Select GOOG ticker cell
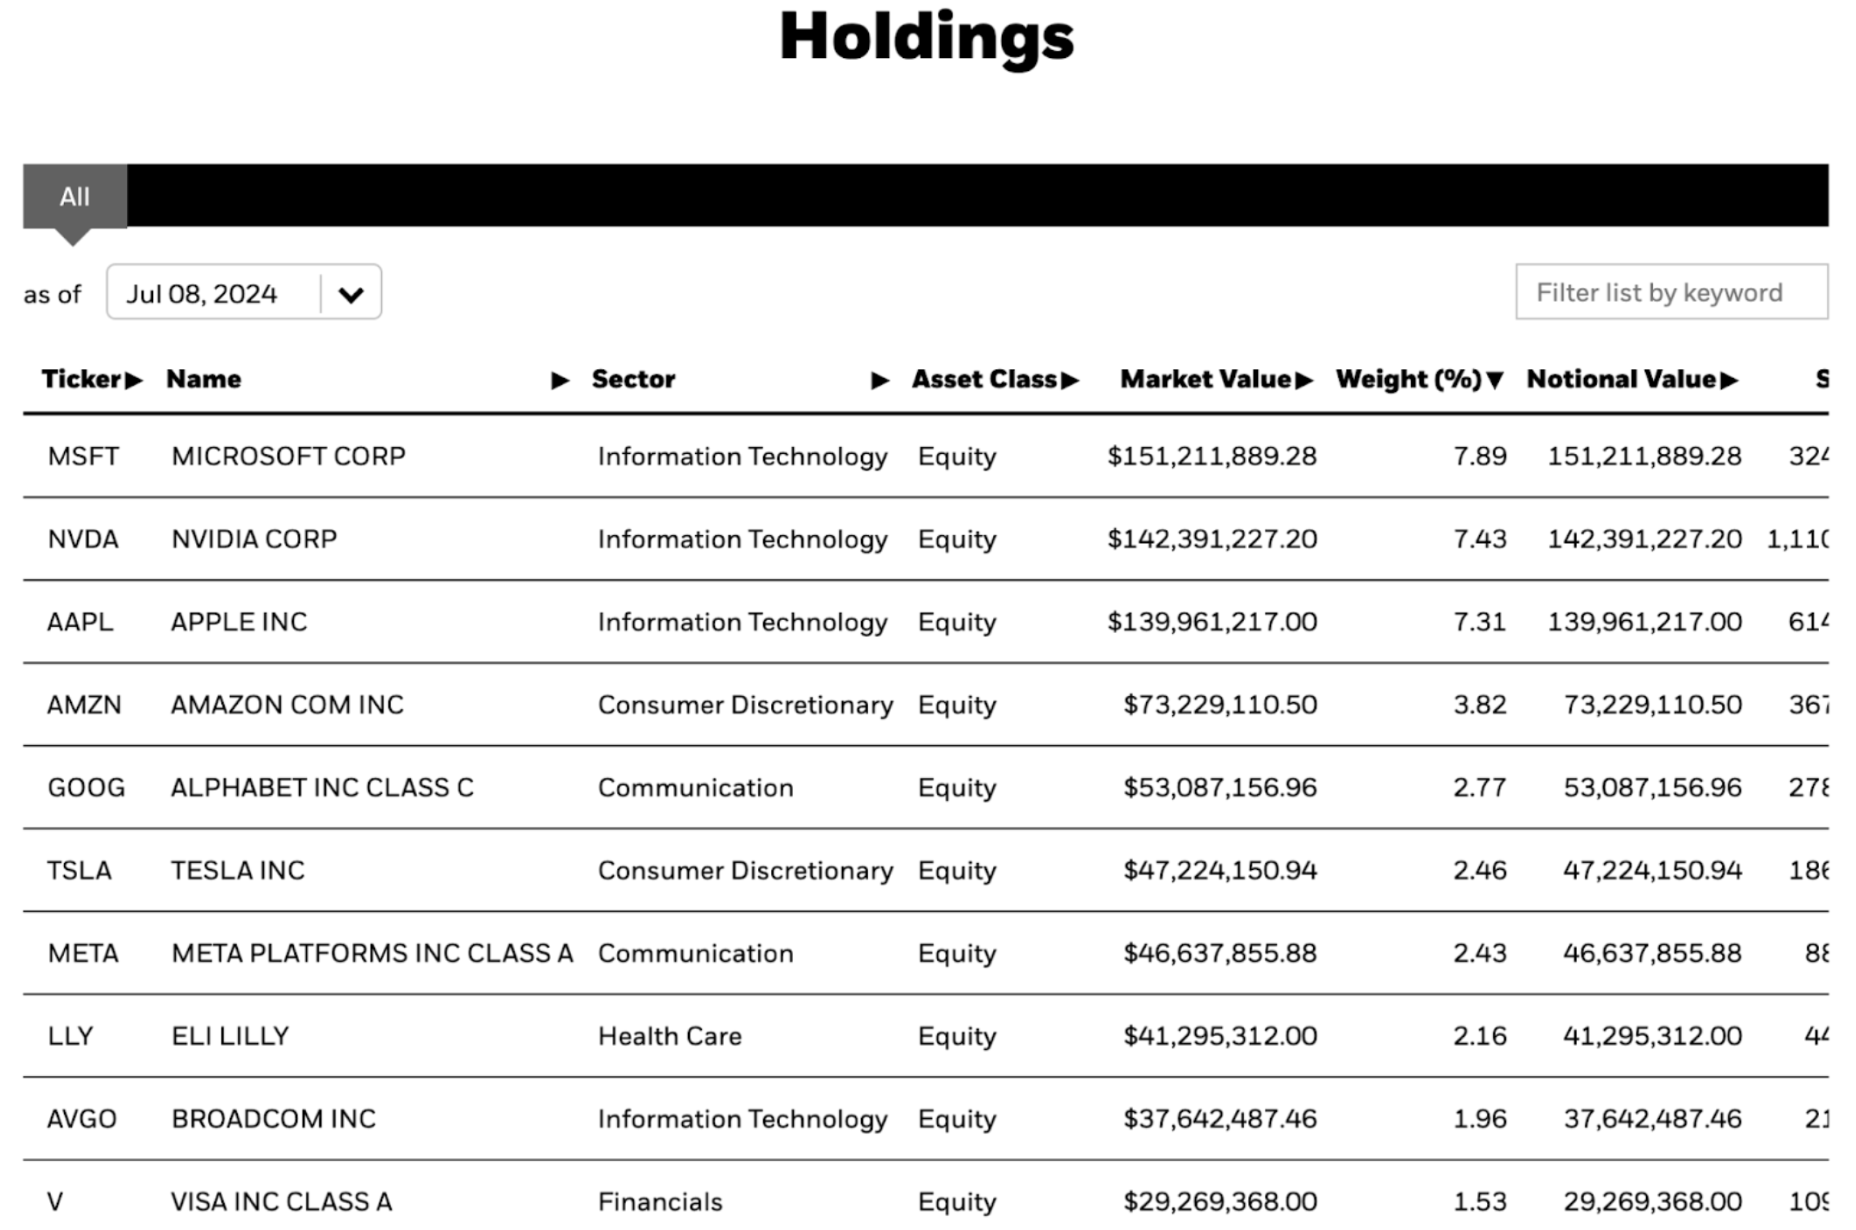This screenshot has height=1230, width=1856. pos(87,789)
